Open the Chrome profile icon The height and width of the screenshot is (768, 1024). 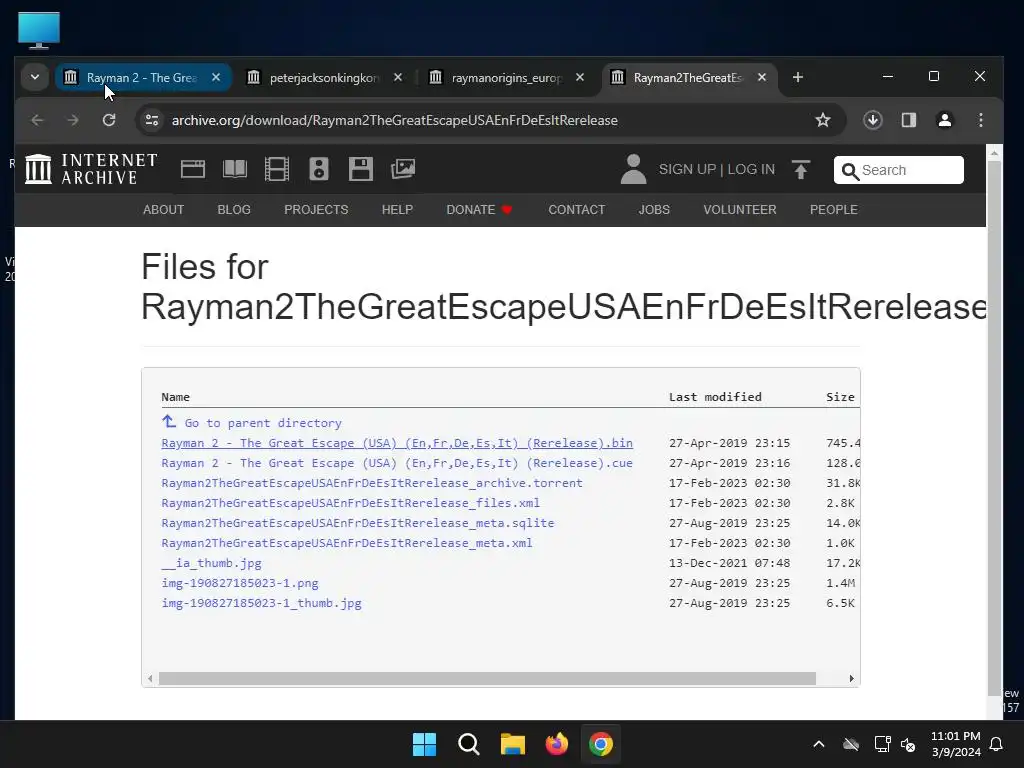tap(945, 120)
